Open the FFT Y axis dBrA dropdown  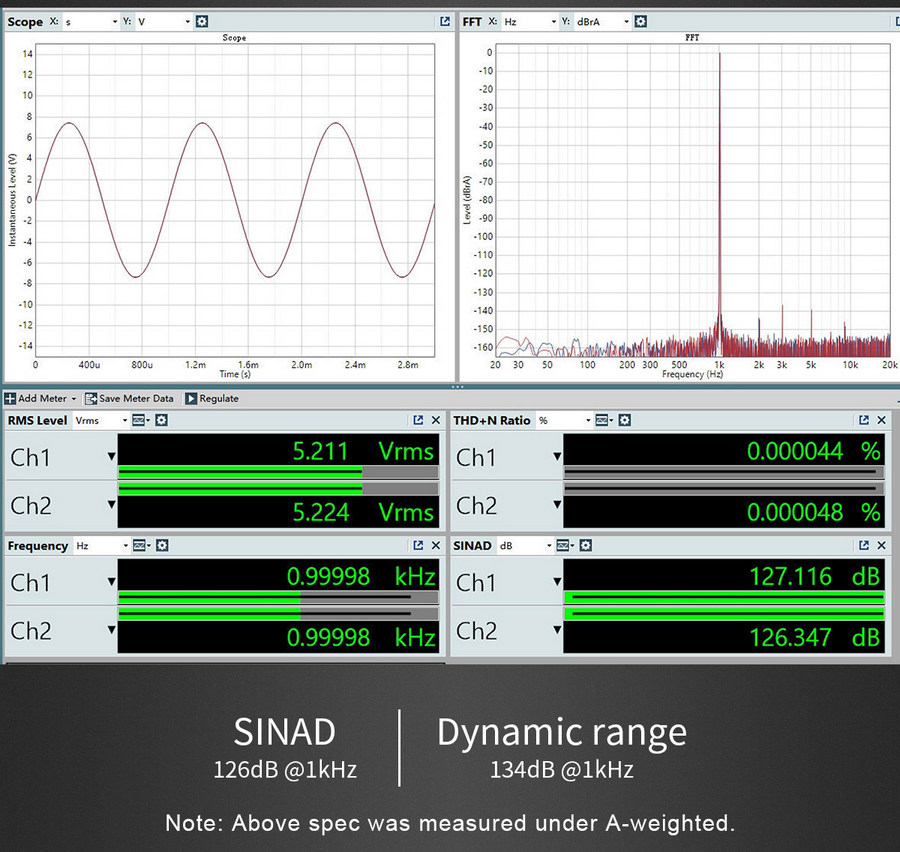[602, 22]
